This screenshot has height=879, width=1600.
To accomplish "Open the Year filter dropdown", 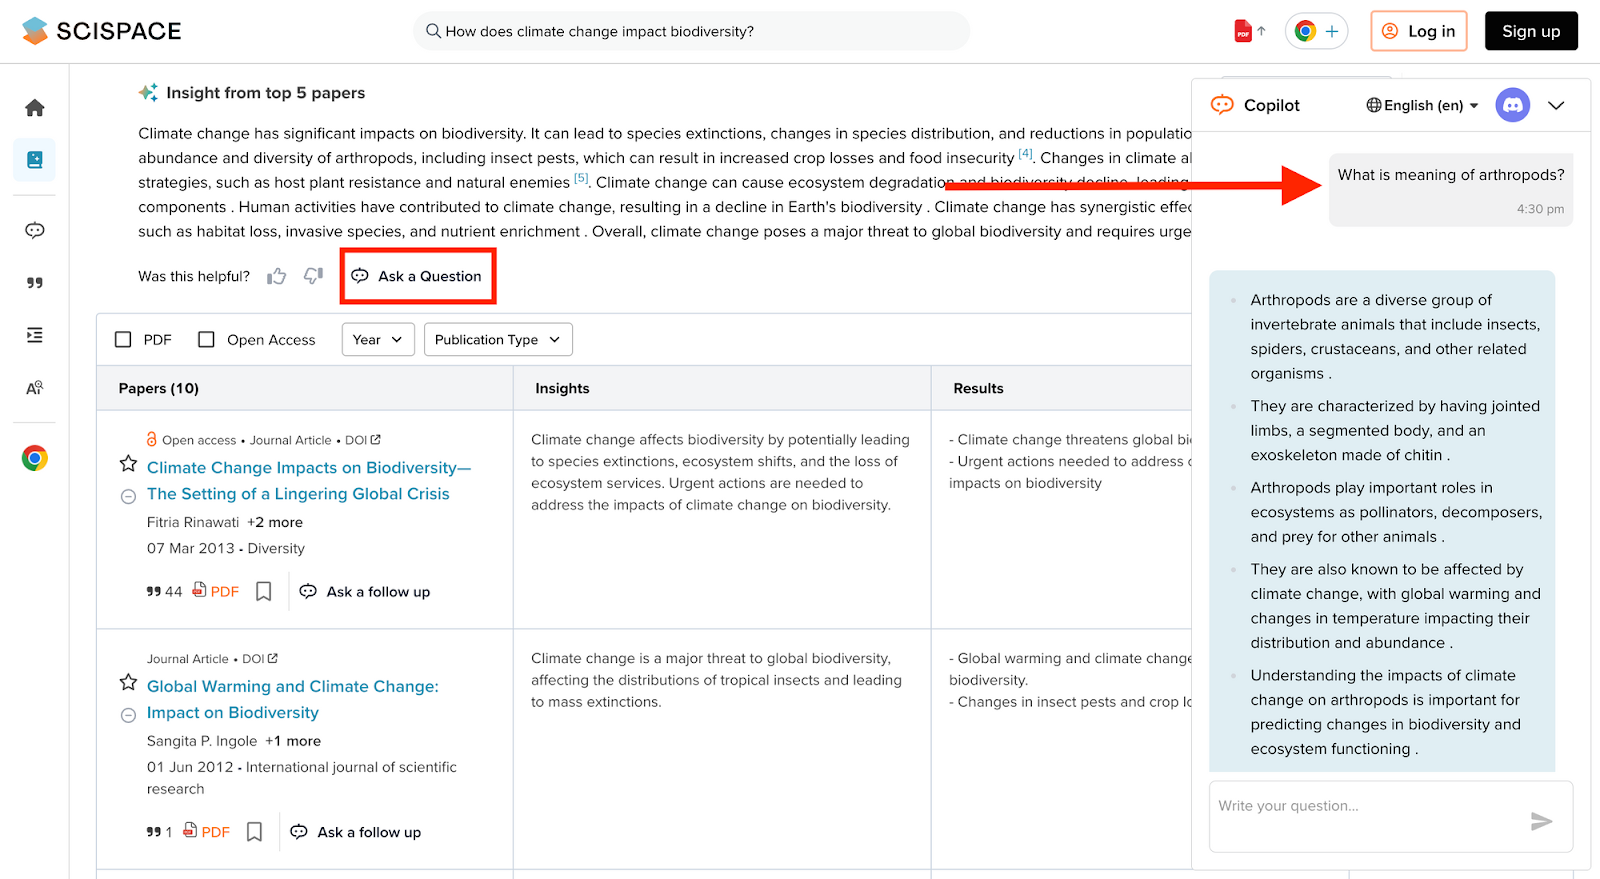I will coord(377,340).
